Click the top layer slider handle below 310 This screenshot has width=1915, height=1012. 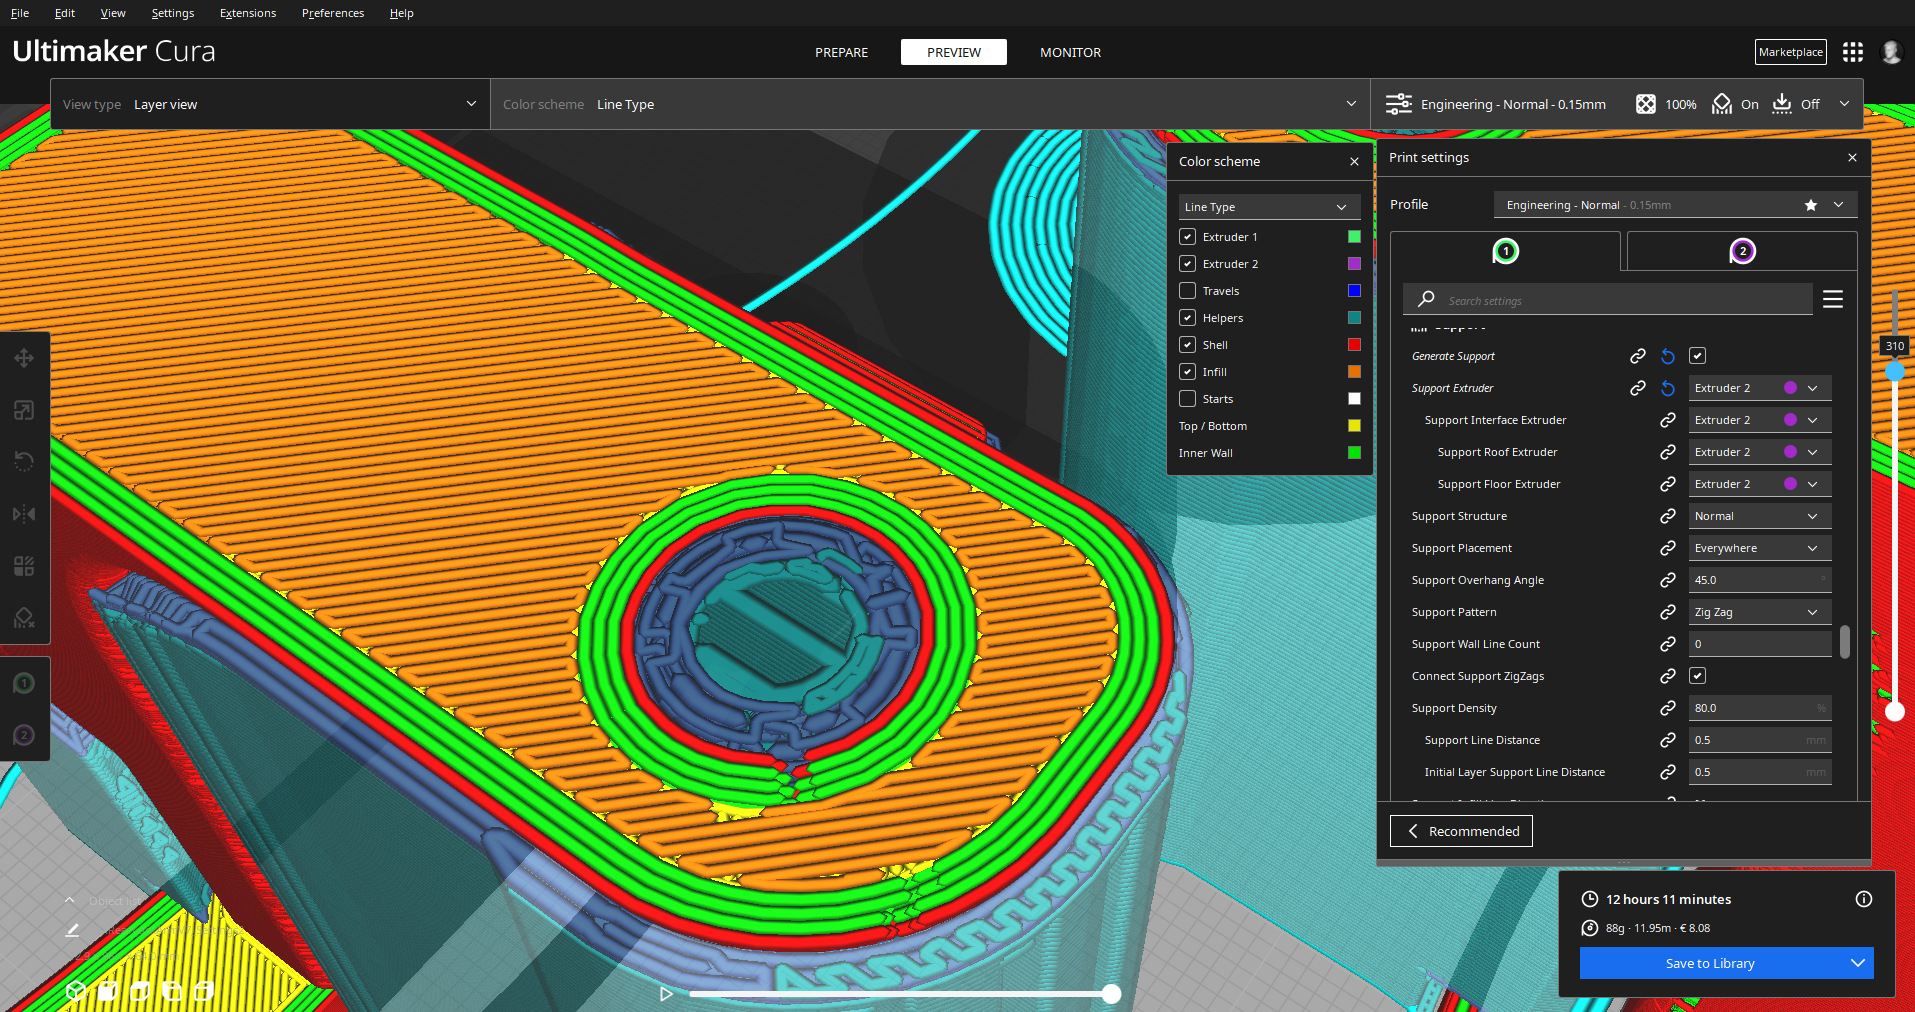[x=1895, y=371]
